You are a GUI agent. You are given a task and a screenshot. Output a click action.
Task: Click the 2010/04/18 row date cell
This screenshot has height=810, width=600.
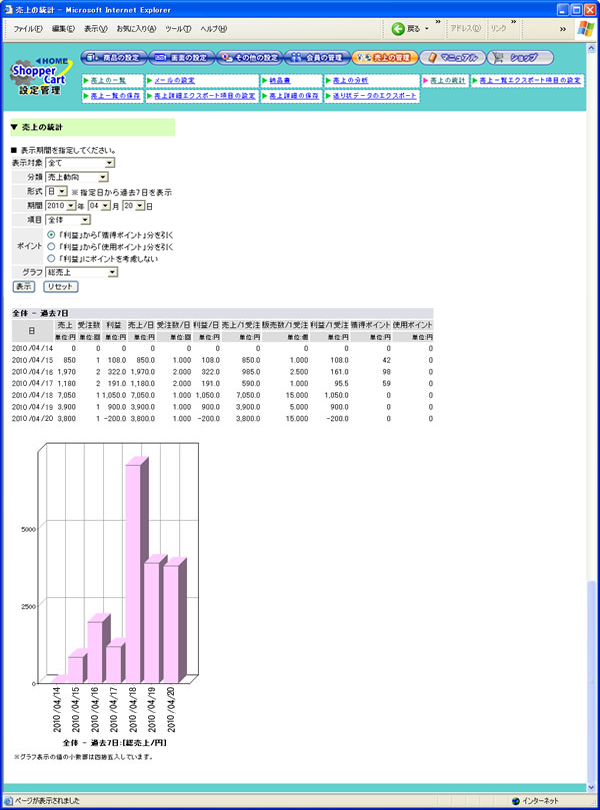[x=33, y=395]
